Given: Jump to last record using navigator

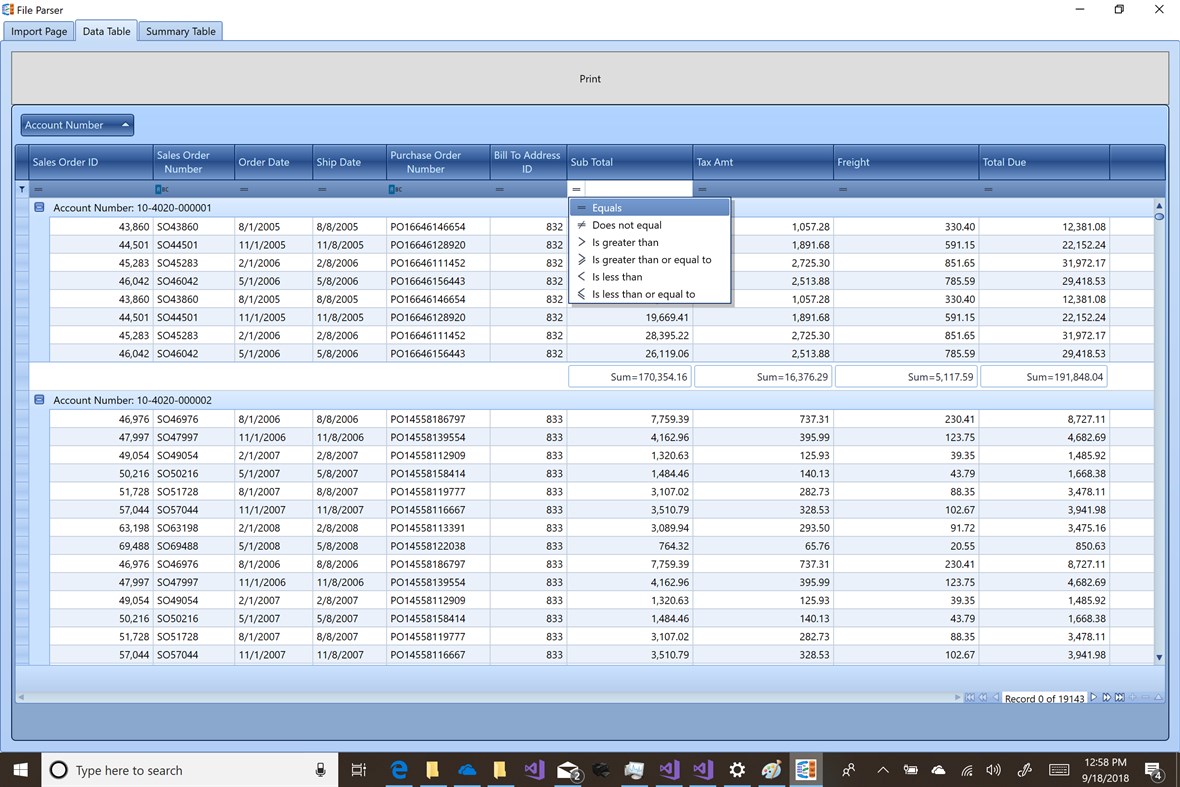Looking at the screenshot, I should pos(1119,698).
